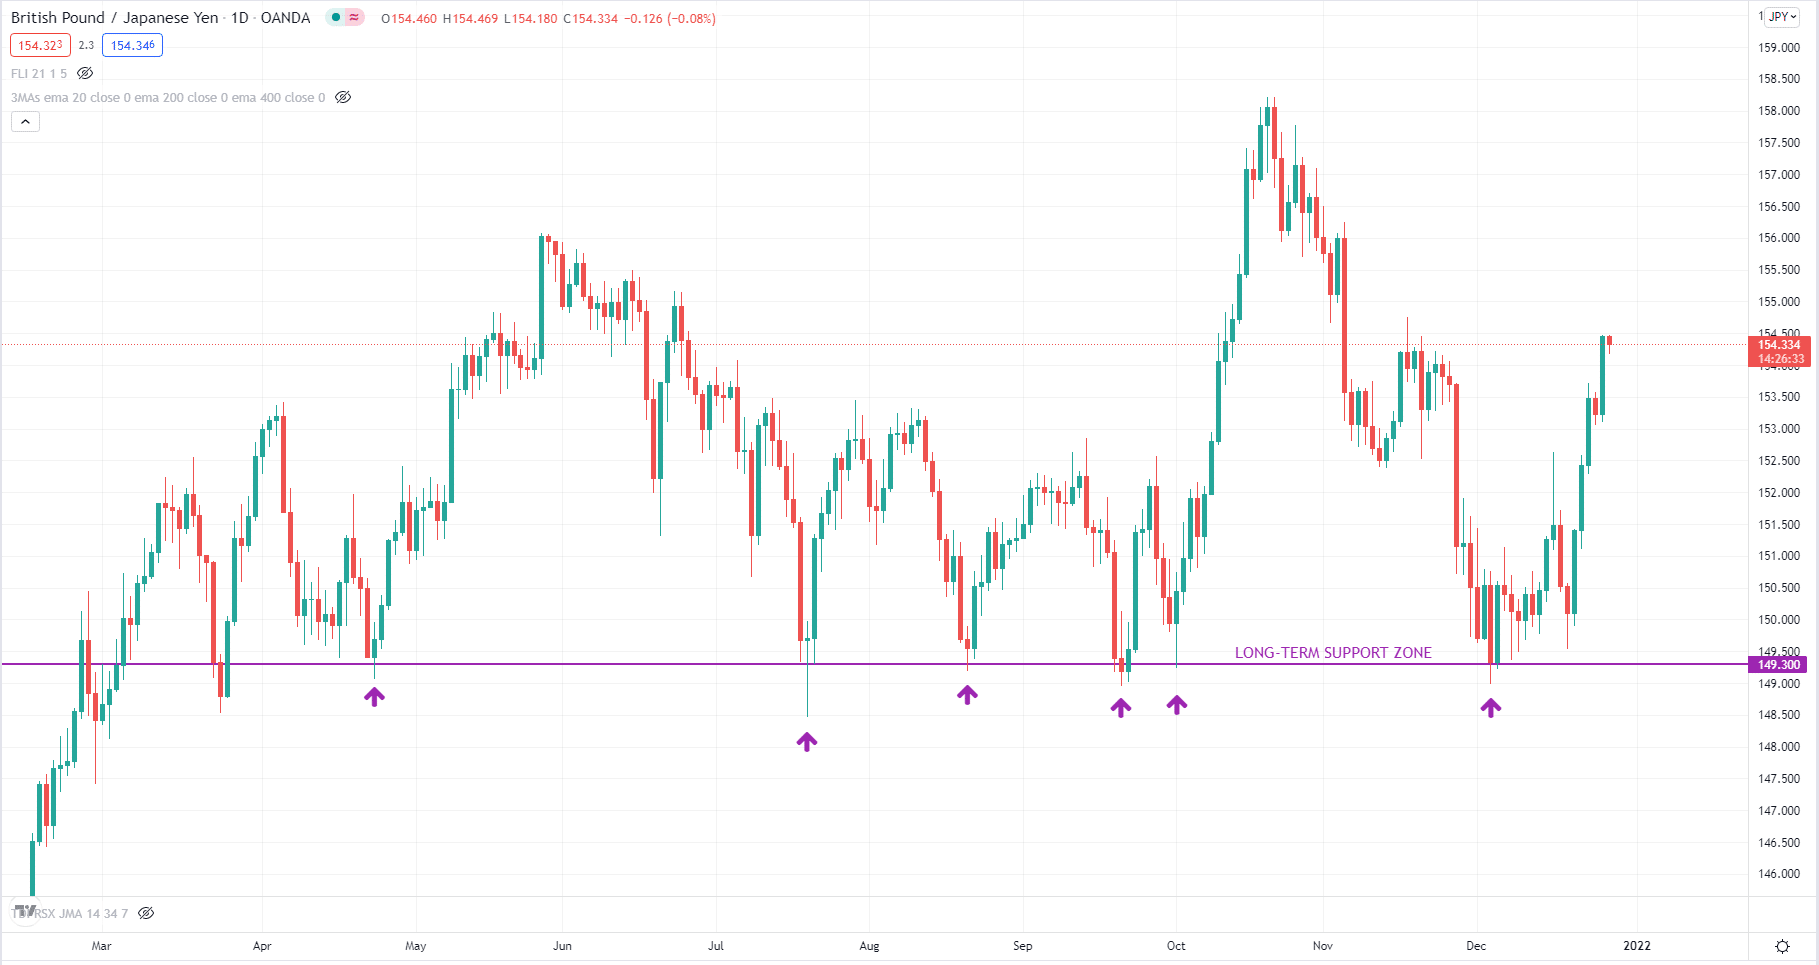
Task: Click the low value L154.180
Action: tap(530, 18)
